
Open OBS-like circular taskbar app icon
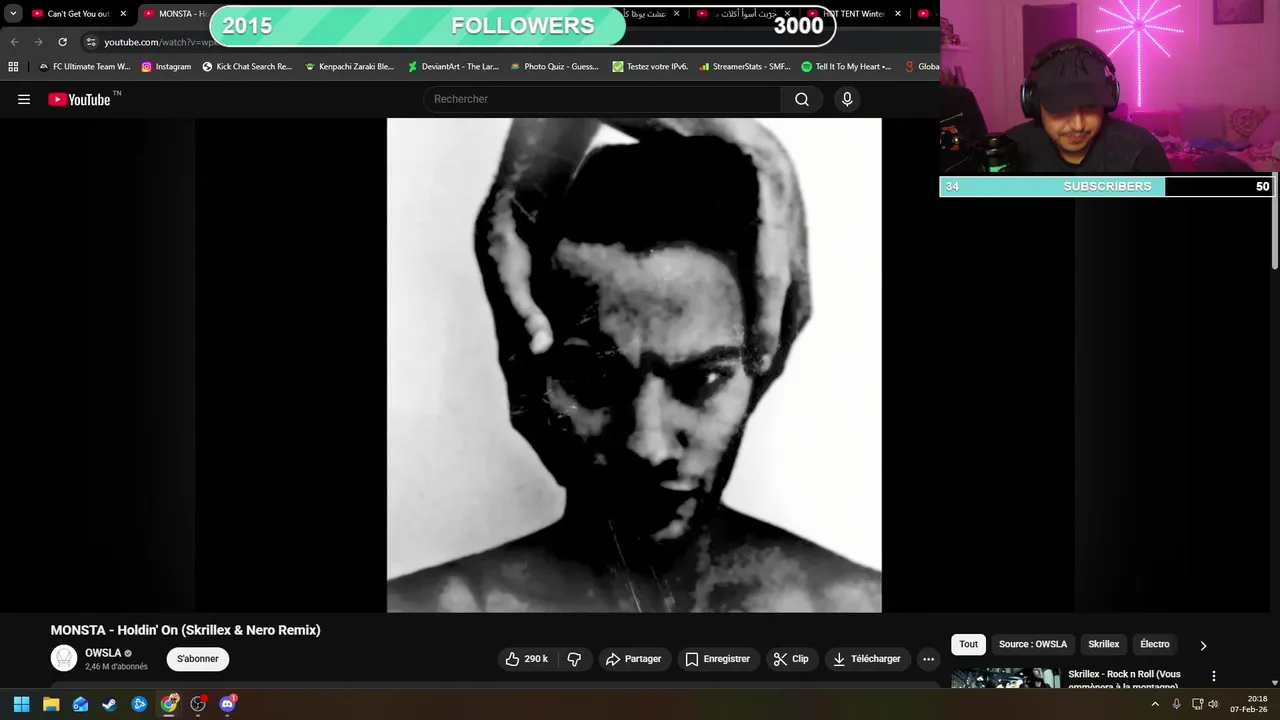tap(198, 704)
